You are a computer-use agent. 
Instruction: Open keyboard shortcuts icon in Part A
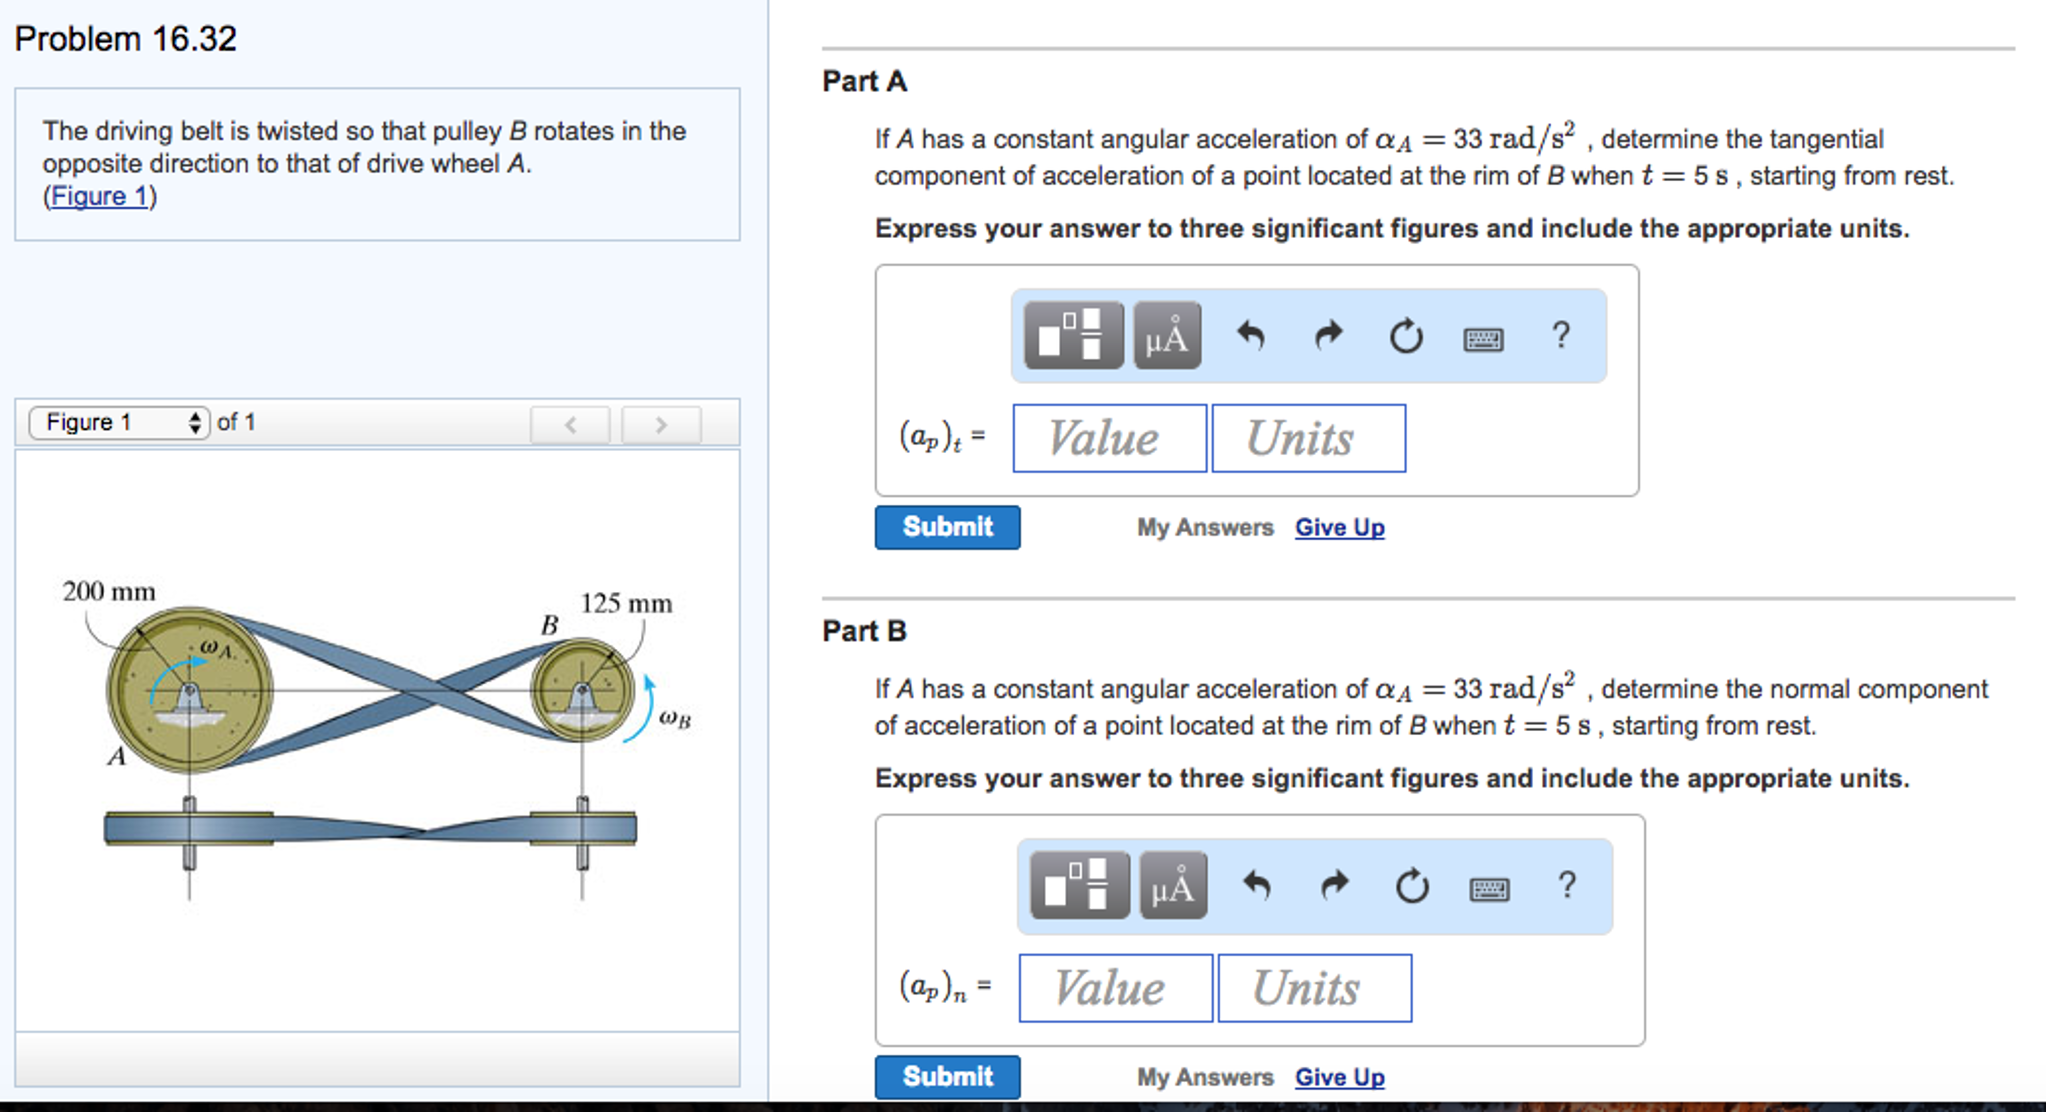pos(1483,339)
